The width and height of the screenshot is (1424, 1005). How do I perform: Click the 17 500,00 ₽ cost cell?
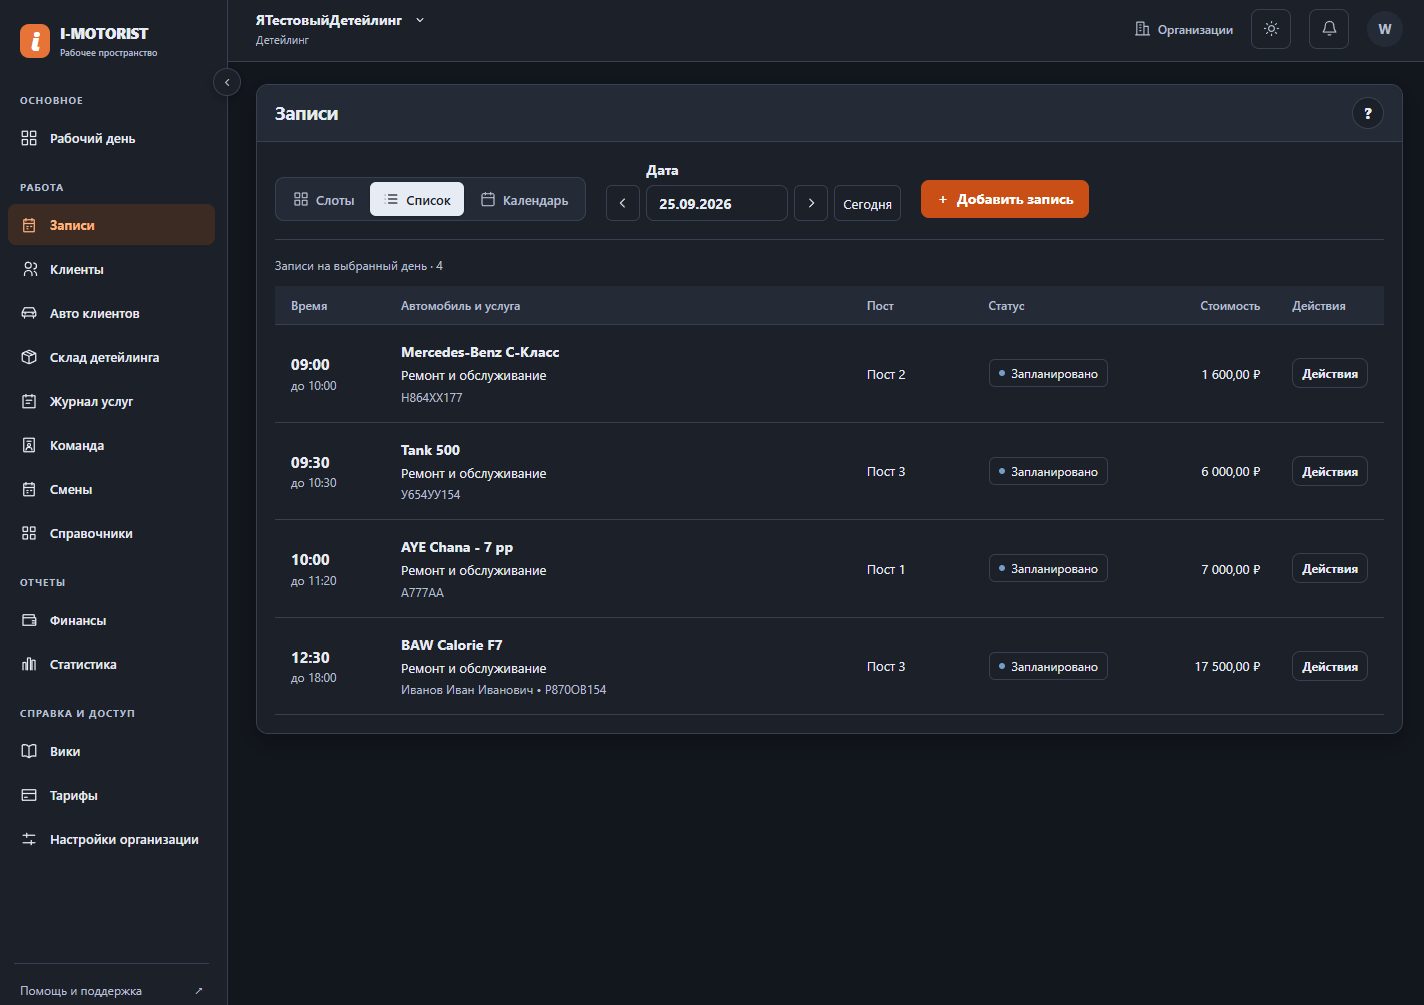pos(1227,666)
